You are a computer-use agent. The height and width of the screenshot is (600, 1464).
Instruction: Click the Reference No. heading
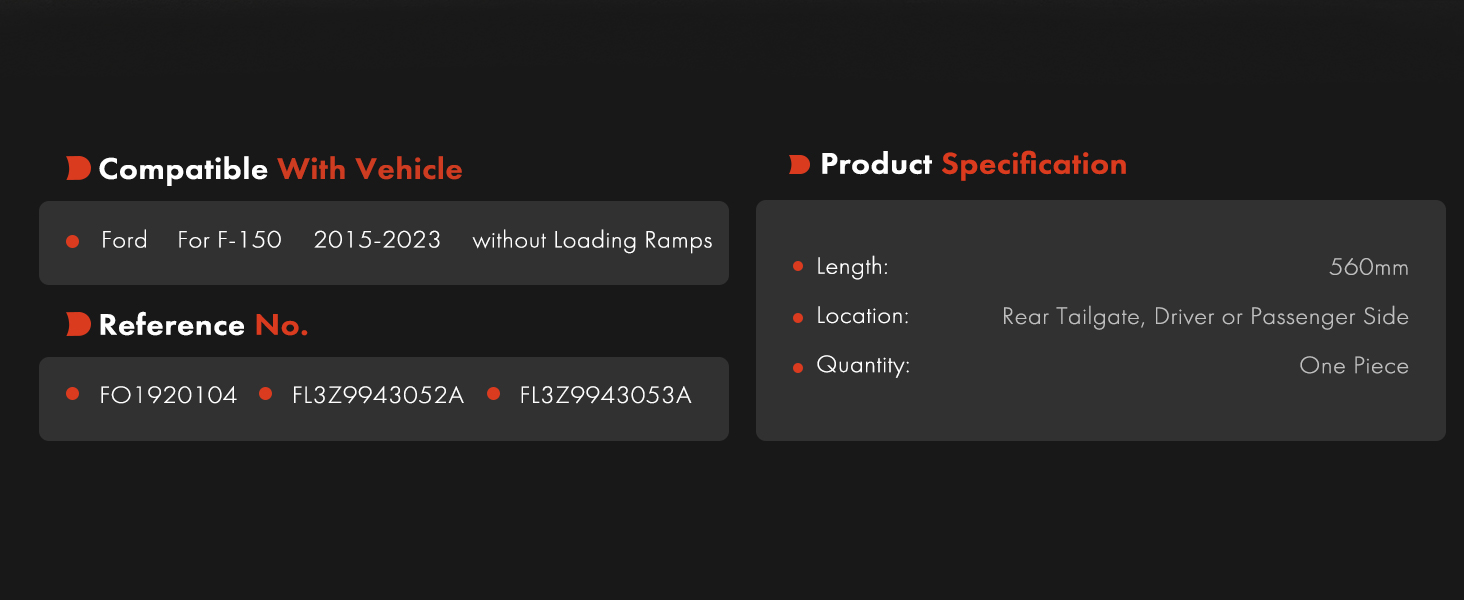pyautogui.click(x=203, y=325)
